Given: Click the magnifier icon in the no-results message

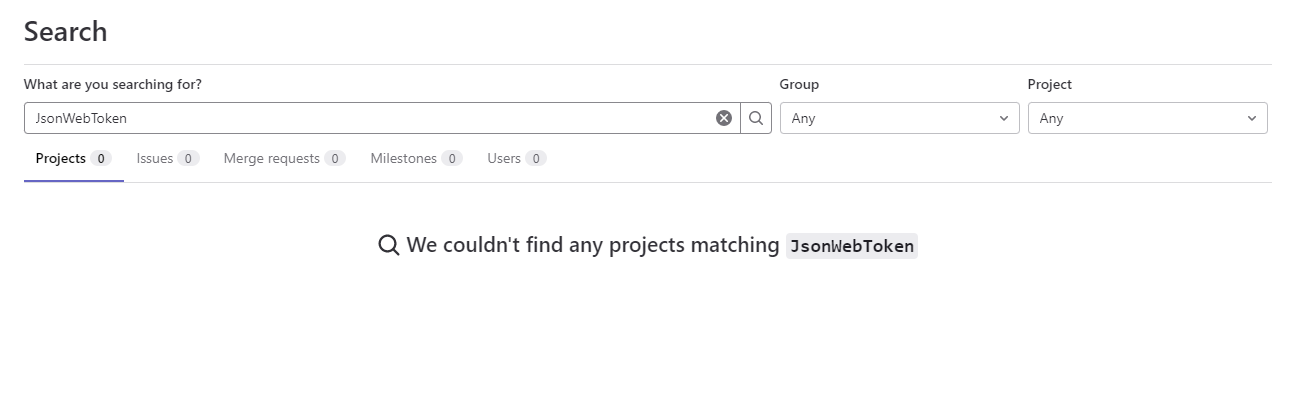Looking at the screenshot, I should 389,245.
